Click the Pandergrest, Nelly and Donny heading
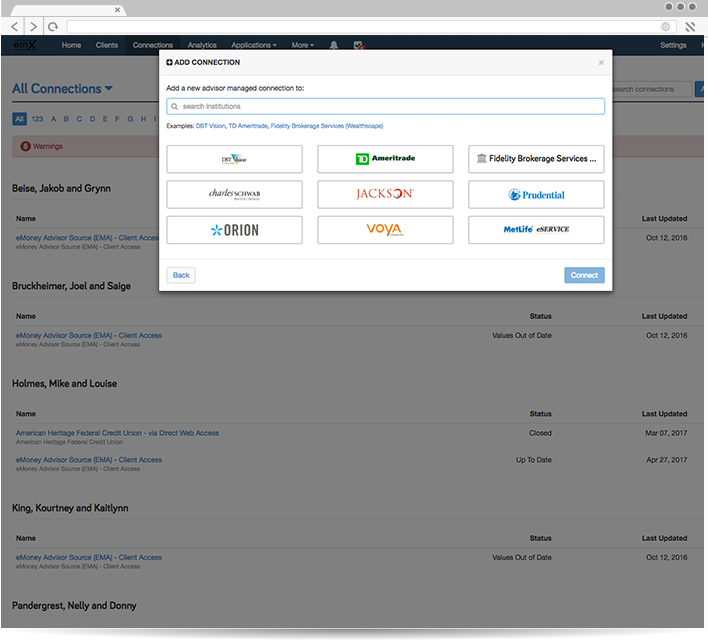Image resolution: width=708 pixels, height=640 pixels. [x=74, y=606]
